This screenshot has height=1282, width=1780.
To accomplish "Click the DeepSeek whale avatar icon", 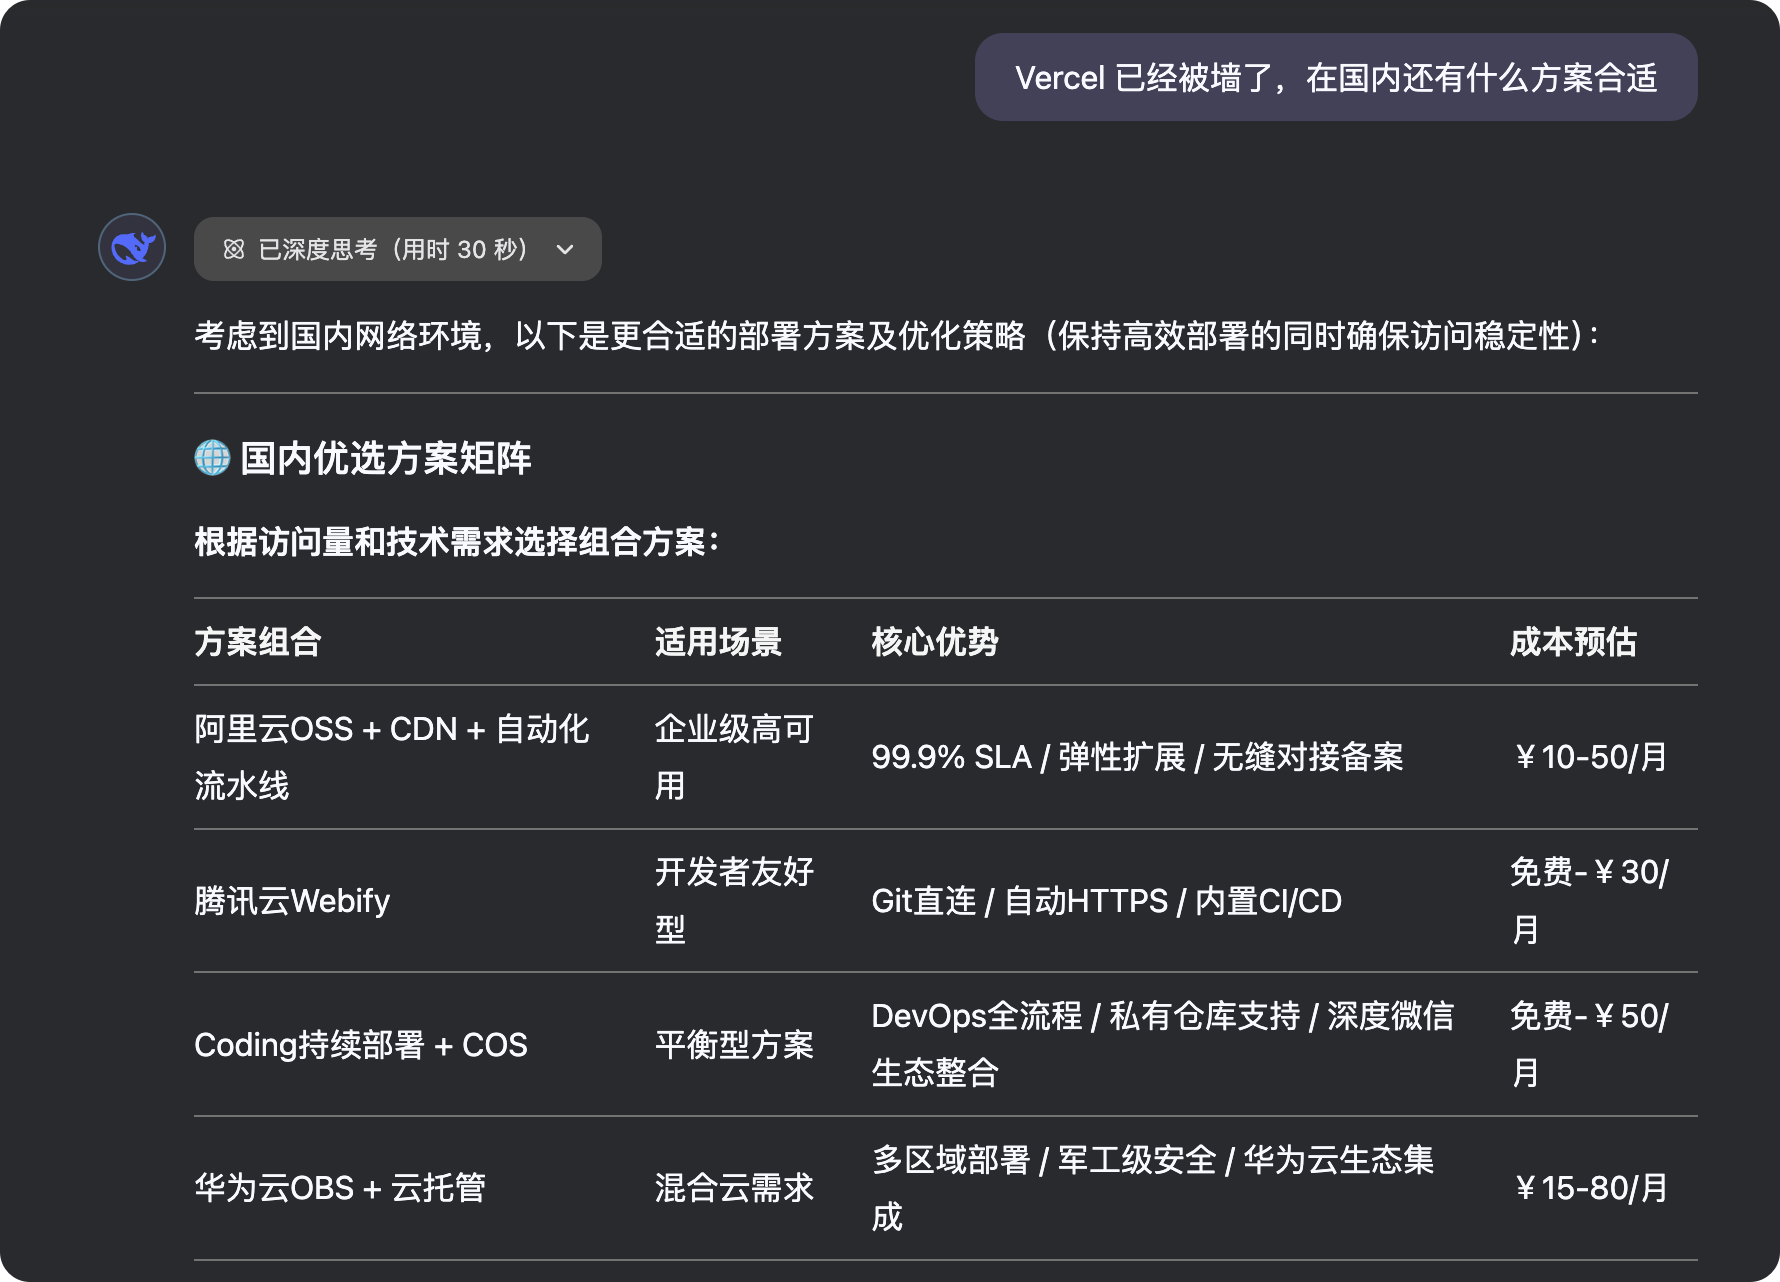I will (x=132, y=247).
